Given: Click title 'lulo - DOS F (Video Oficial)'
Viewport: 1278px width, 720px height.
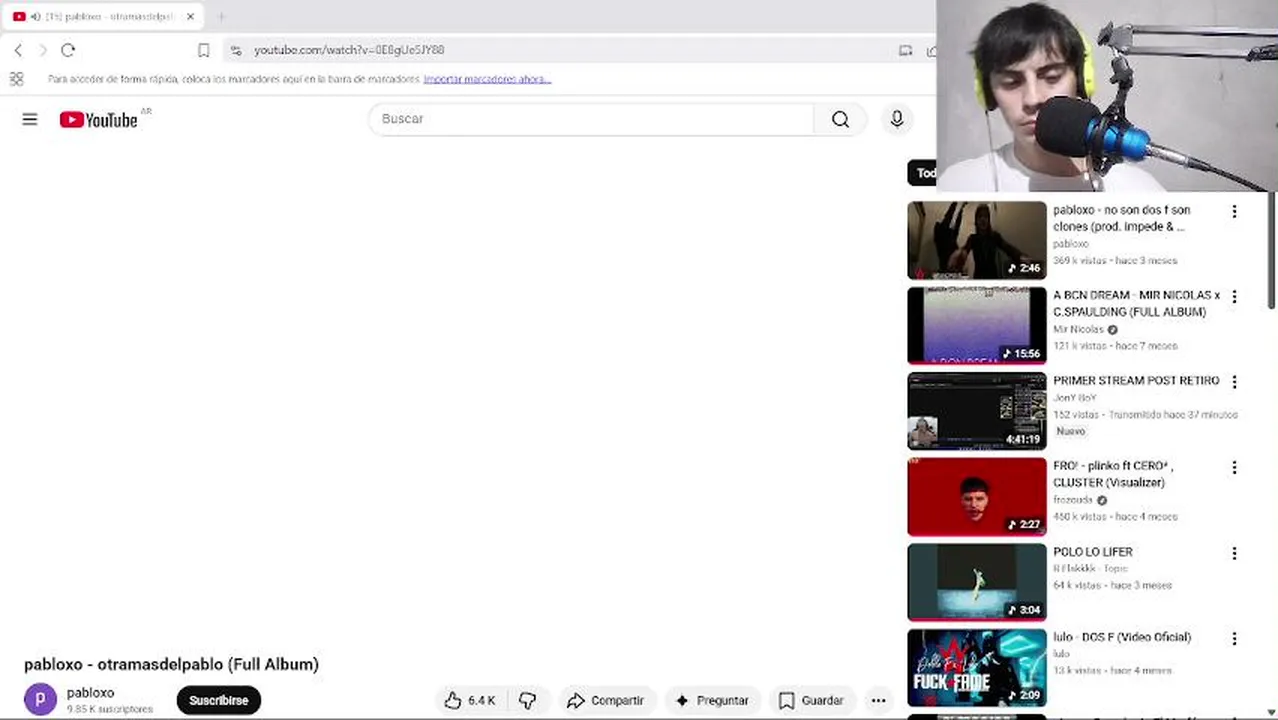Looking at the screenshot, I should click(1122, 637).
